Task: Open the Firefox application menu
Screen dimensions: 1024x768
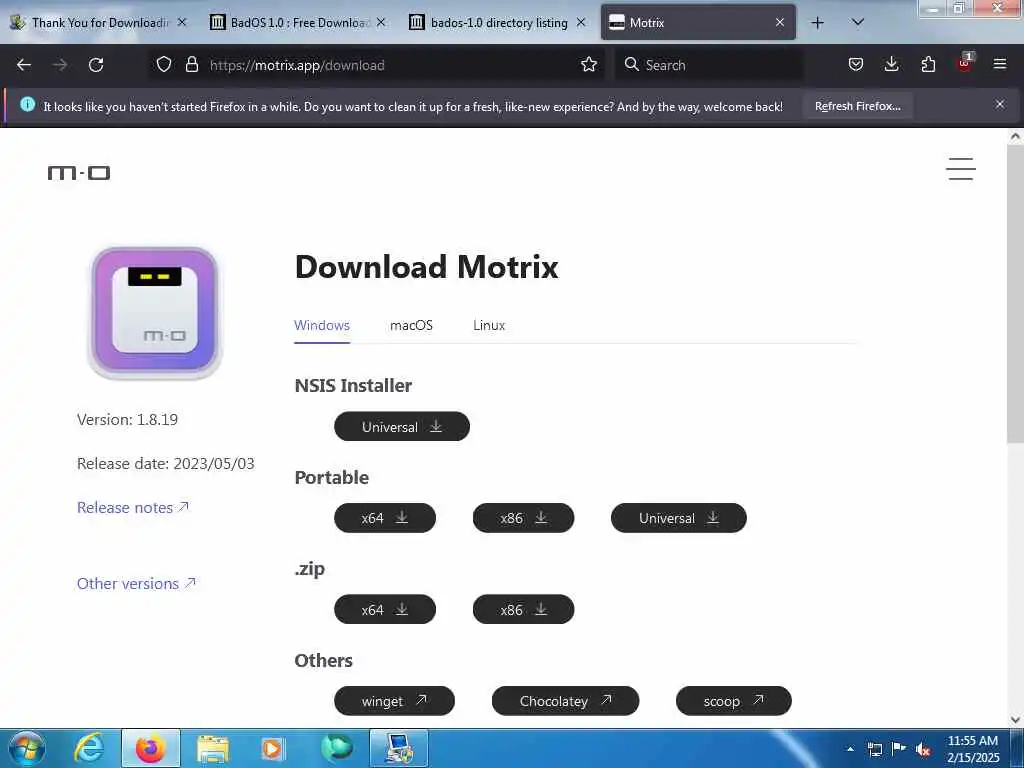Action: (1000, 65)
